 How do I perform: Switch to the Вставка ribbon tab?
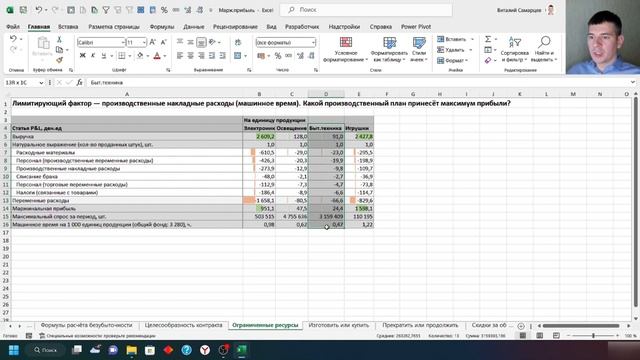(x=68, y=27)
